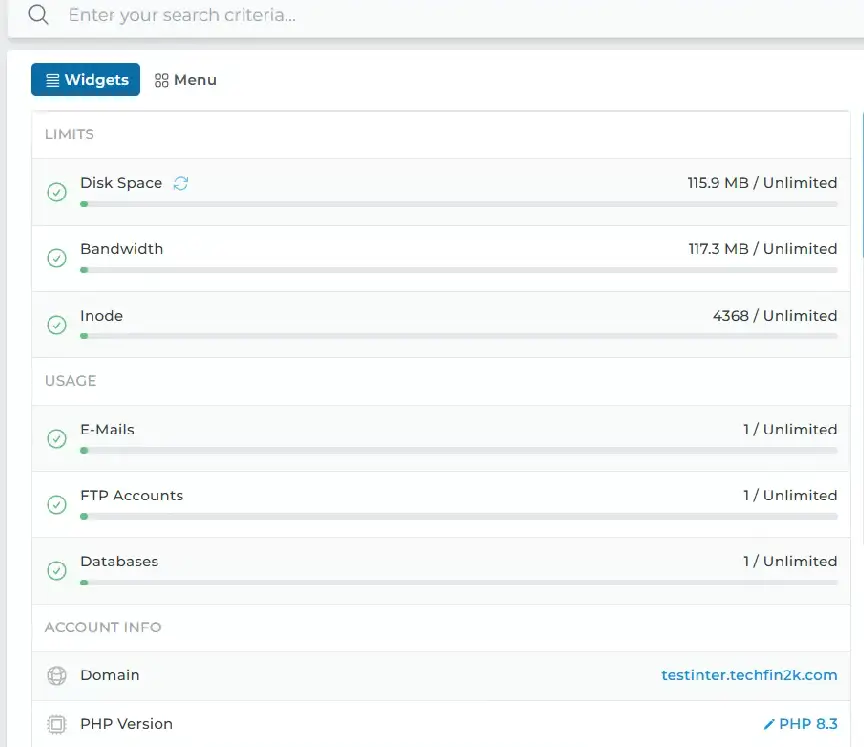Screen dimensions: 864x747
Task: Click the Databases progress bar
Action: [x=458, y=582]
